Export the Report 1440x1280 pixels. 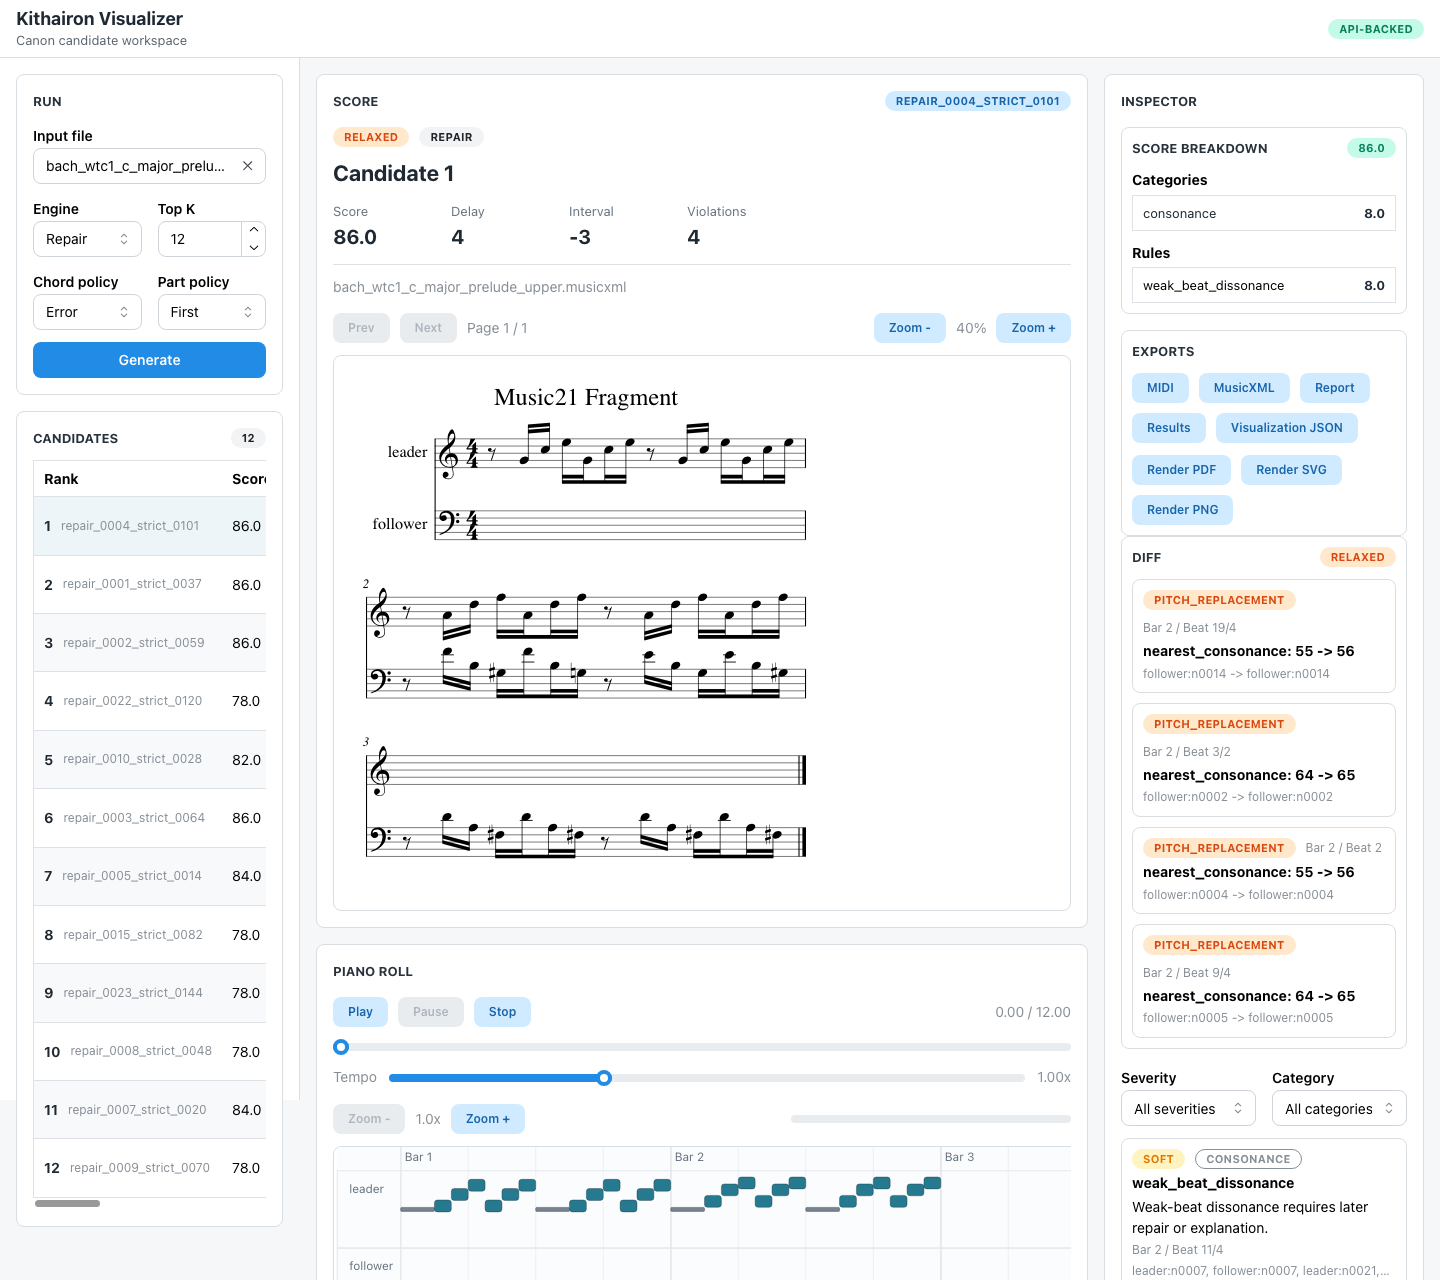1334,388
